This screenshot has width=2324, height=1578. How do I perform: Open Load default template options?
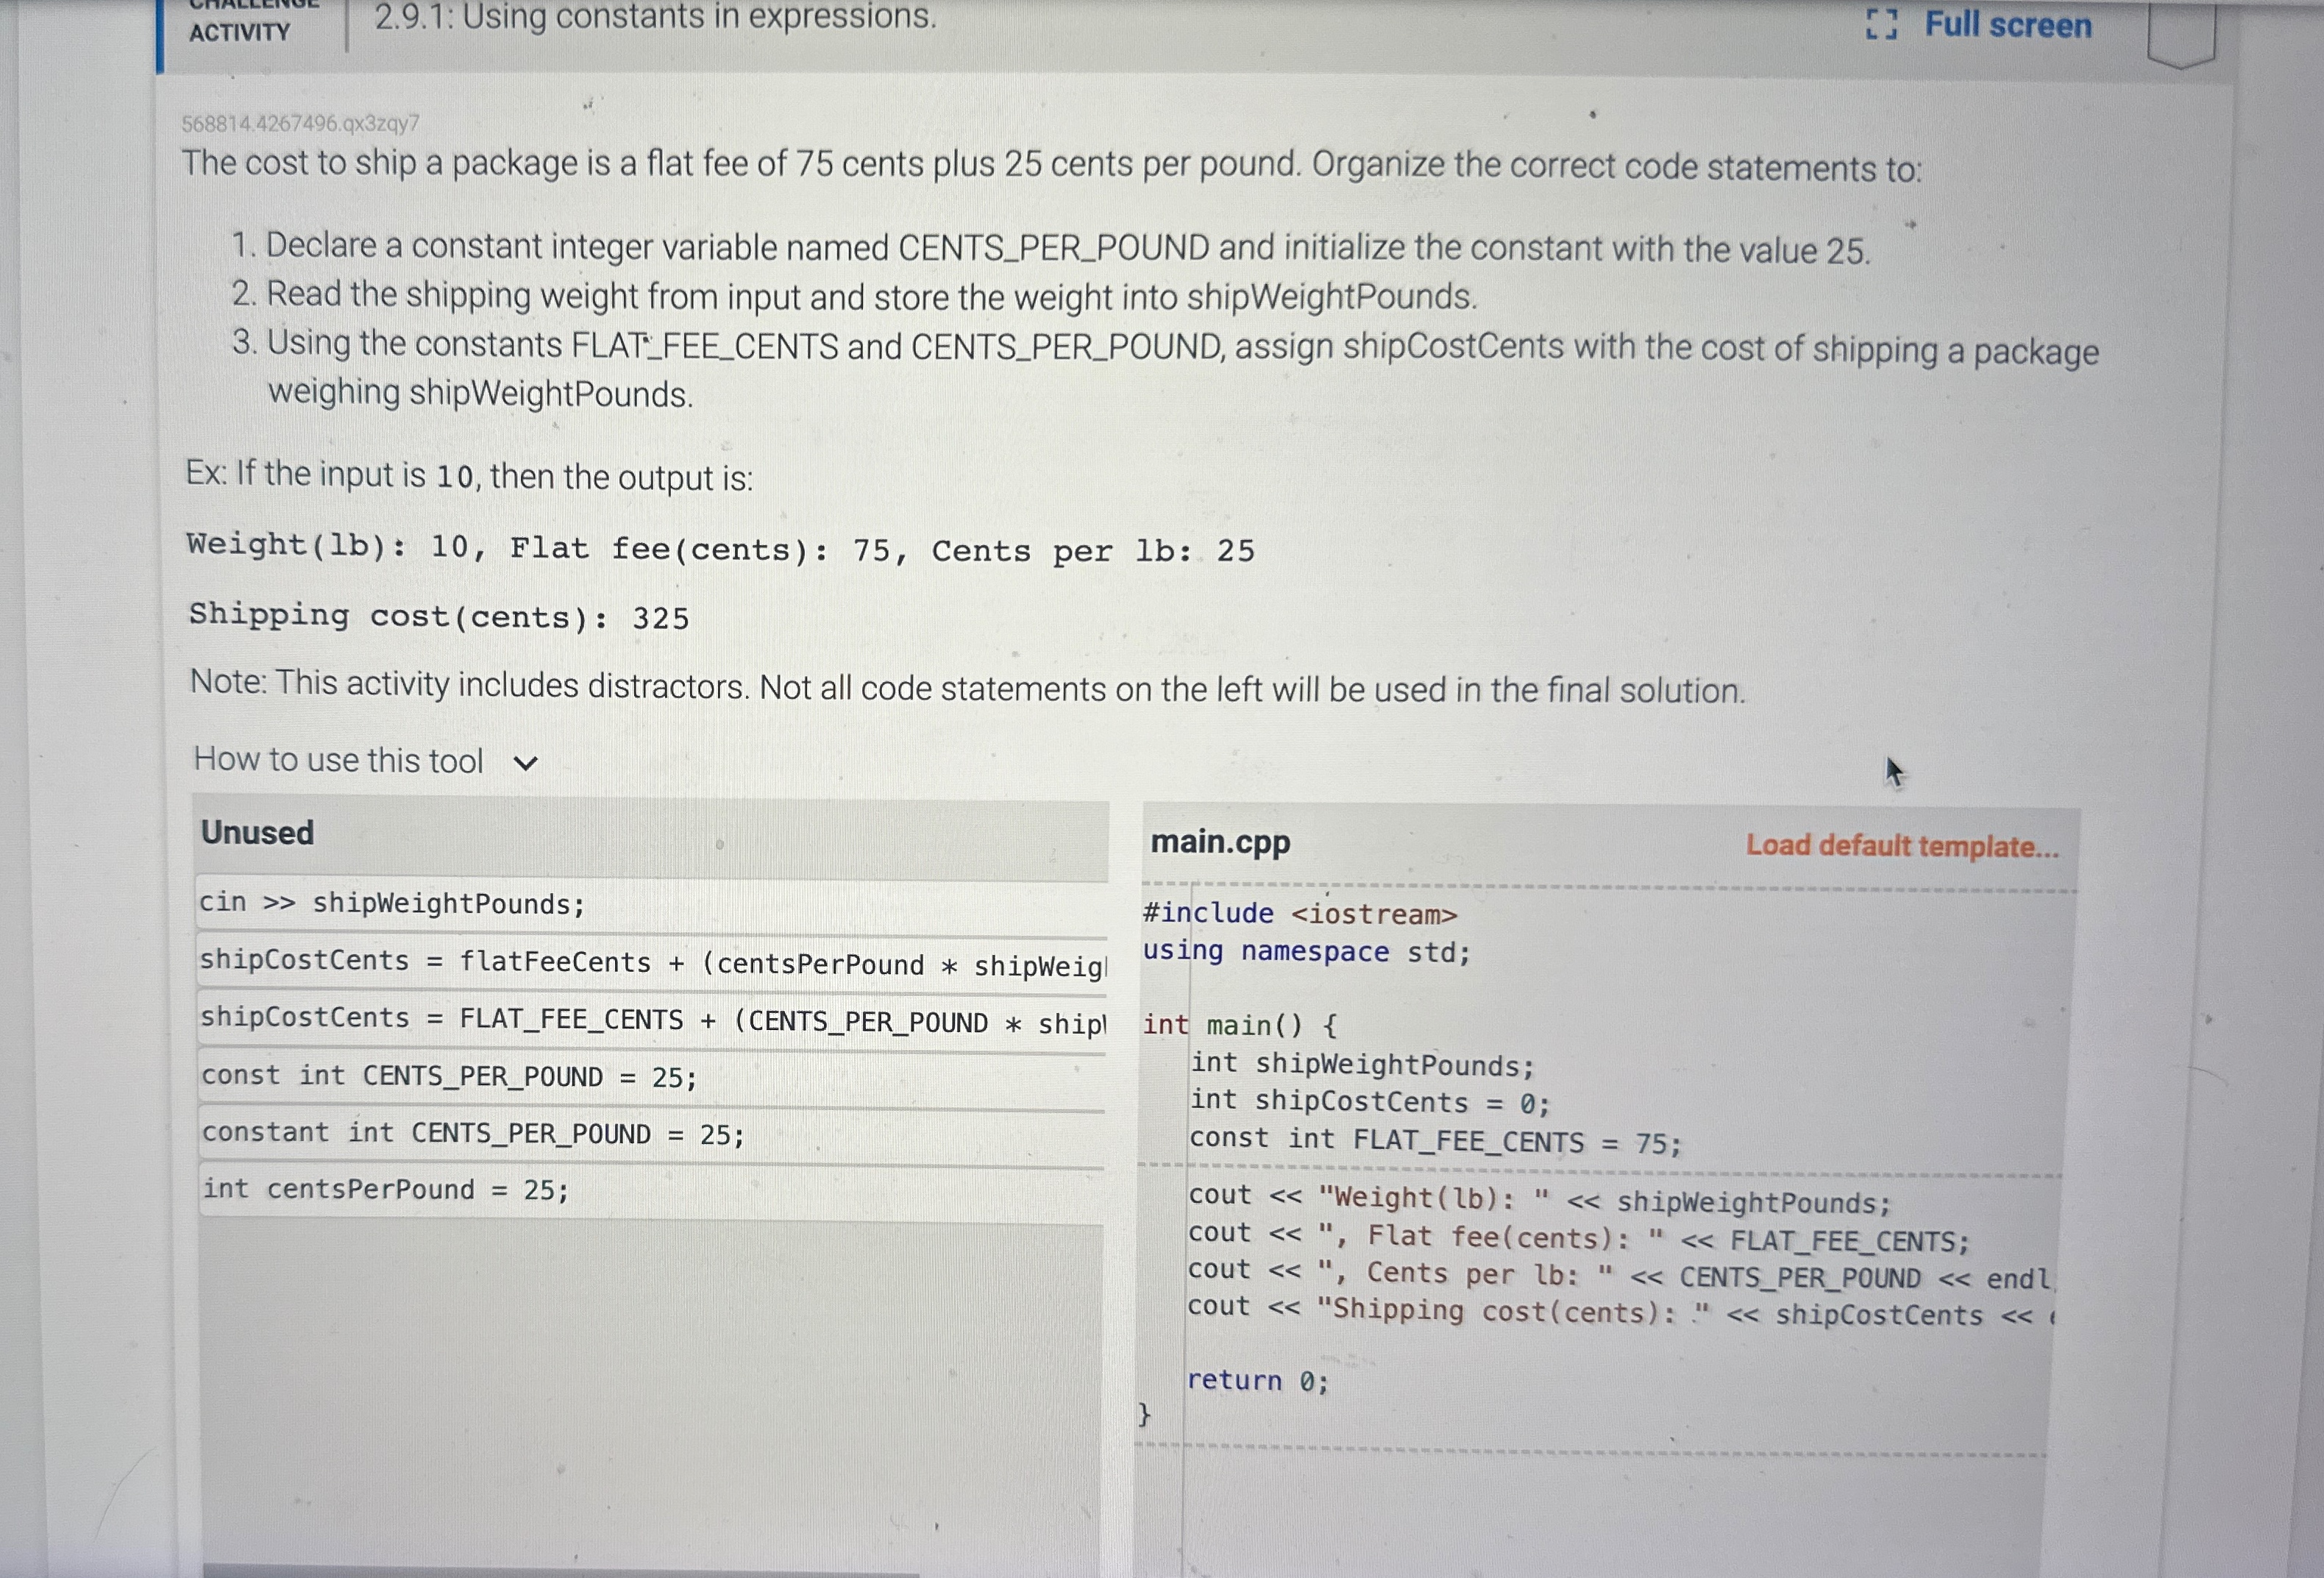pos(1902,846)
